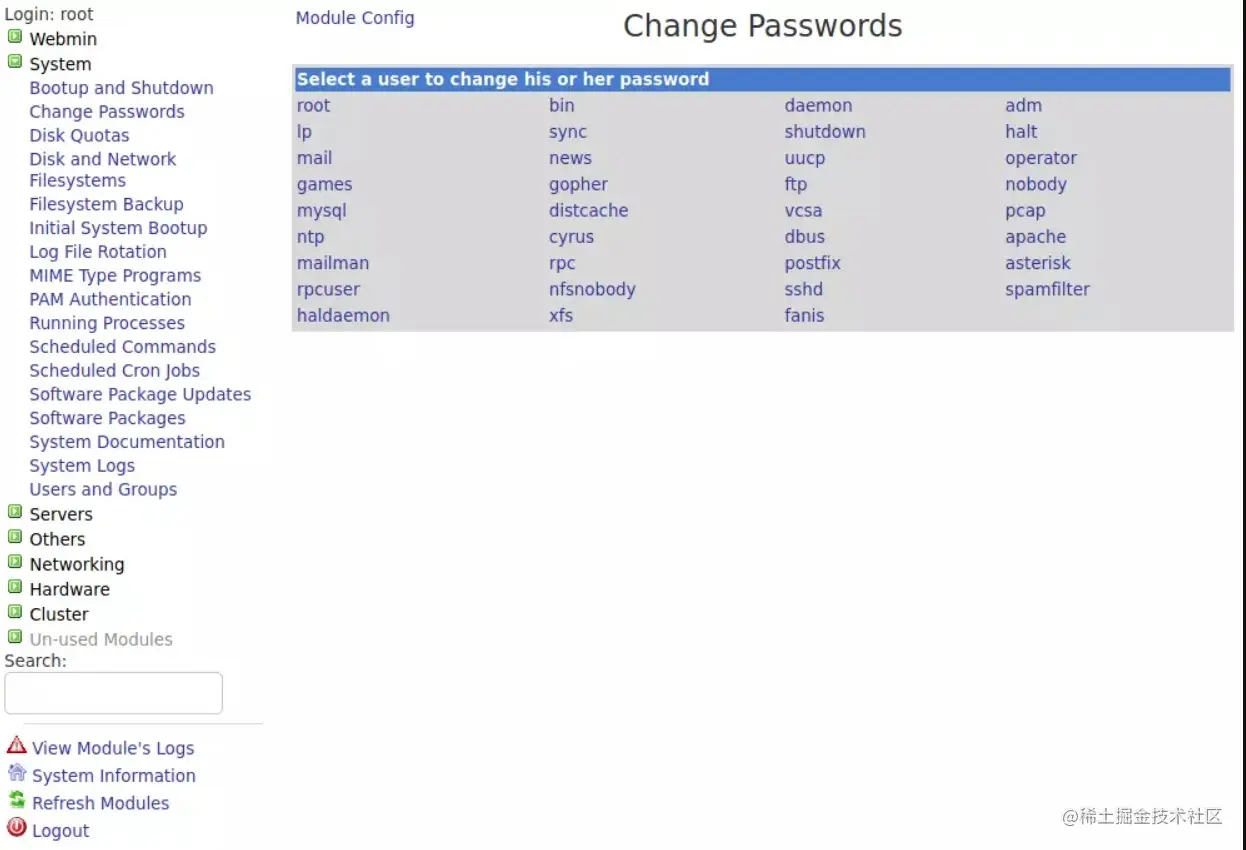Open Disk and Network Filesystems module
Image resolution: width=1246 pixels, height=850 pixels.
tap(102, 170)
